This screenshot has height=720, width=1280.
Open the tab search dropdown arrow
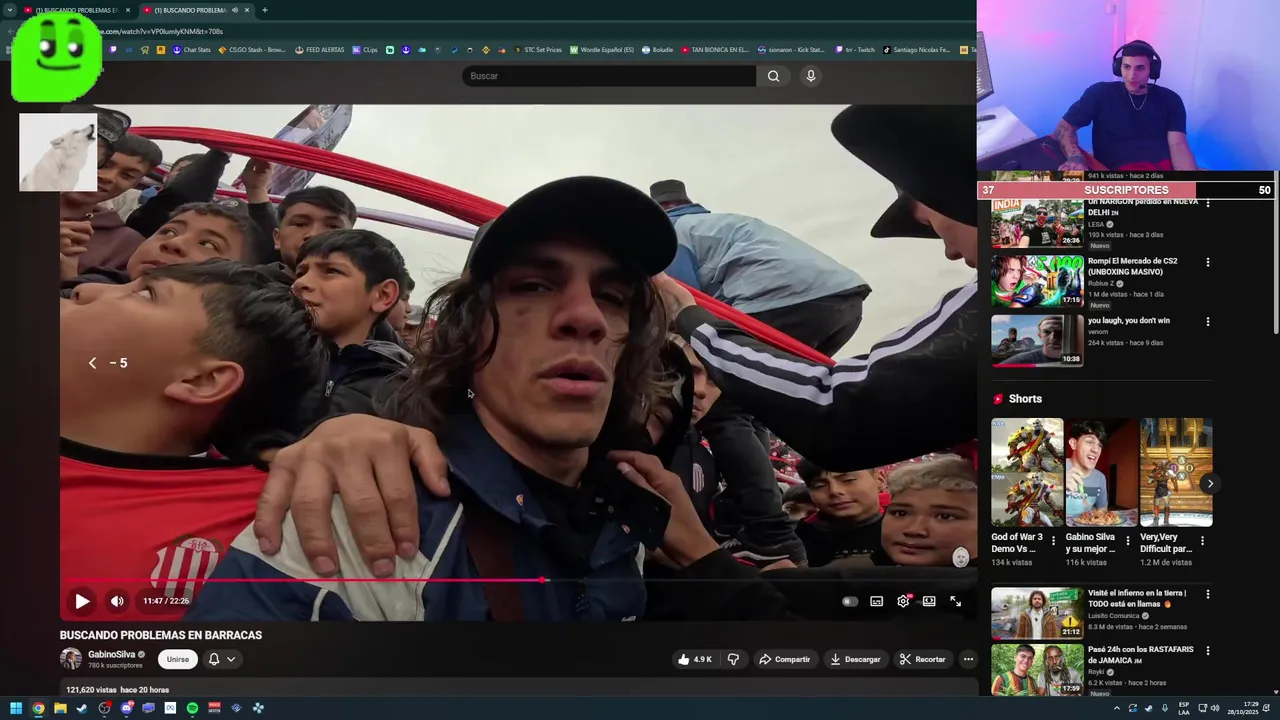click(x=9, y=10)
